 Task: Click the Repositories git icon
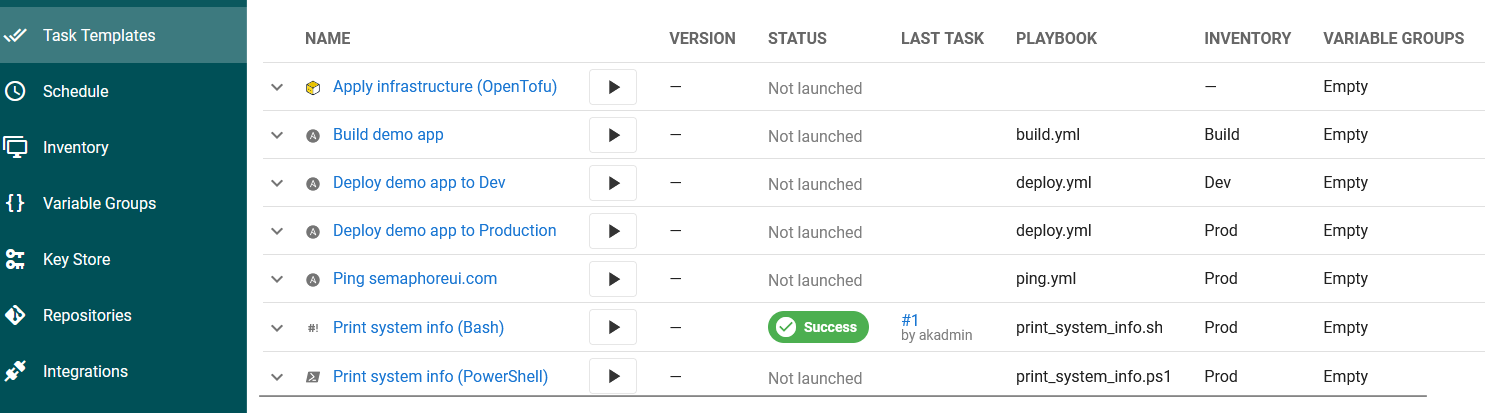15,315
